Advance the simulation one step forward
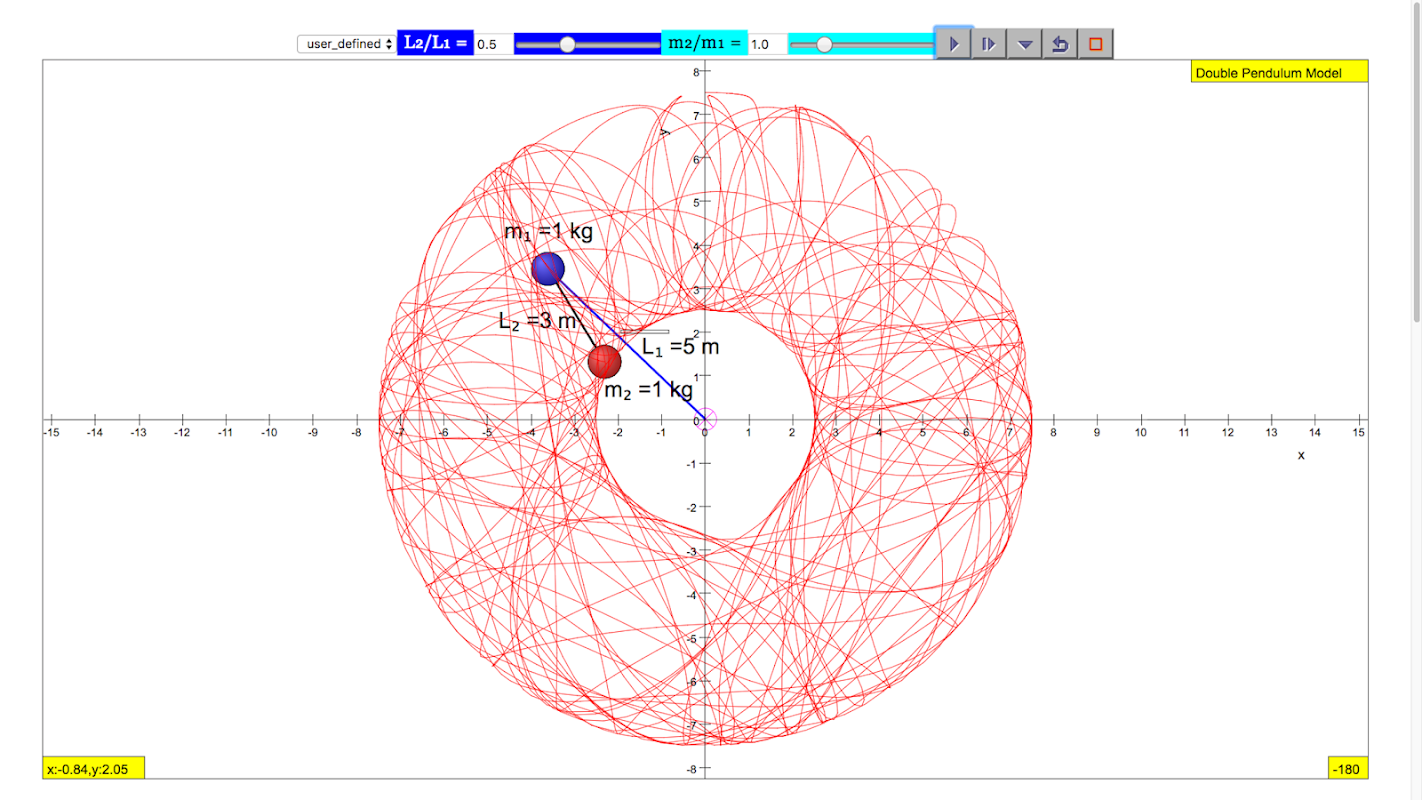Screen dimensions: 1422x800 tap(989, 44)
